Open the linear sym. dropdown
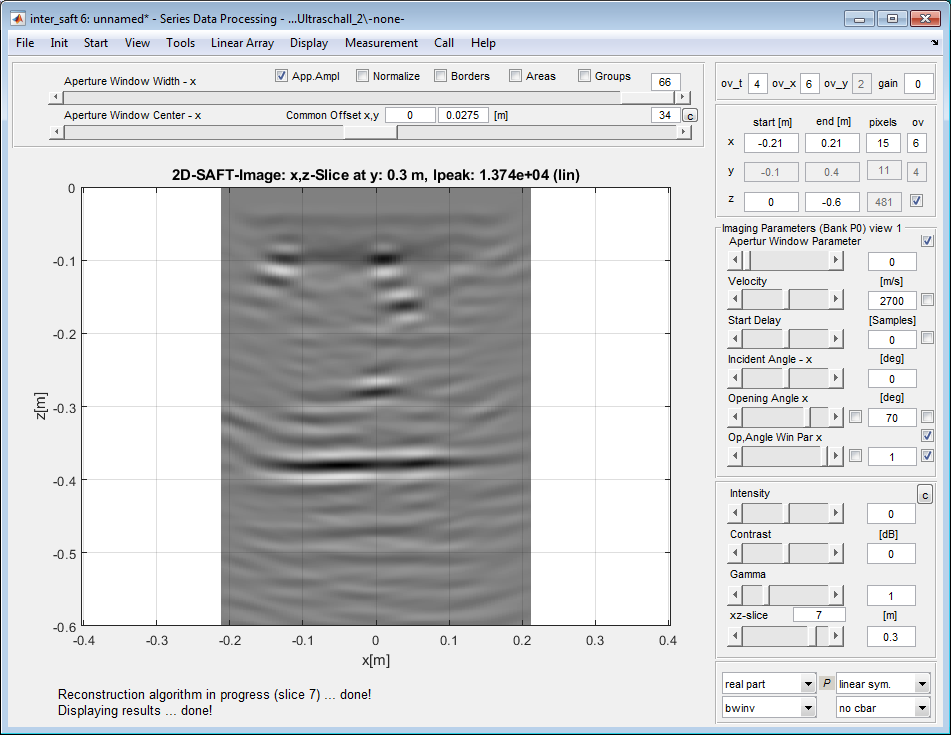951x735 pixels. 882,683
